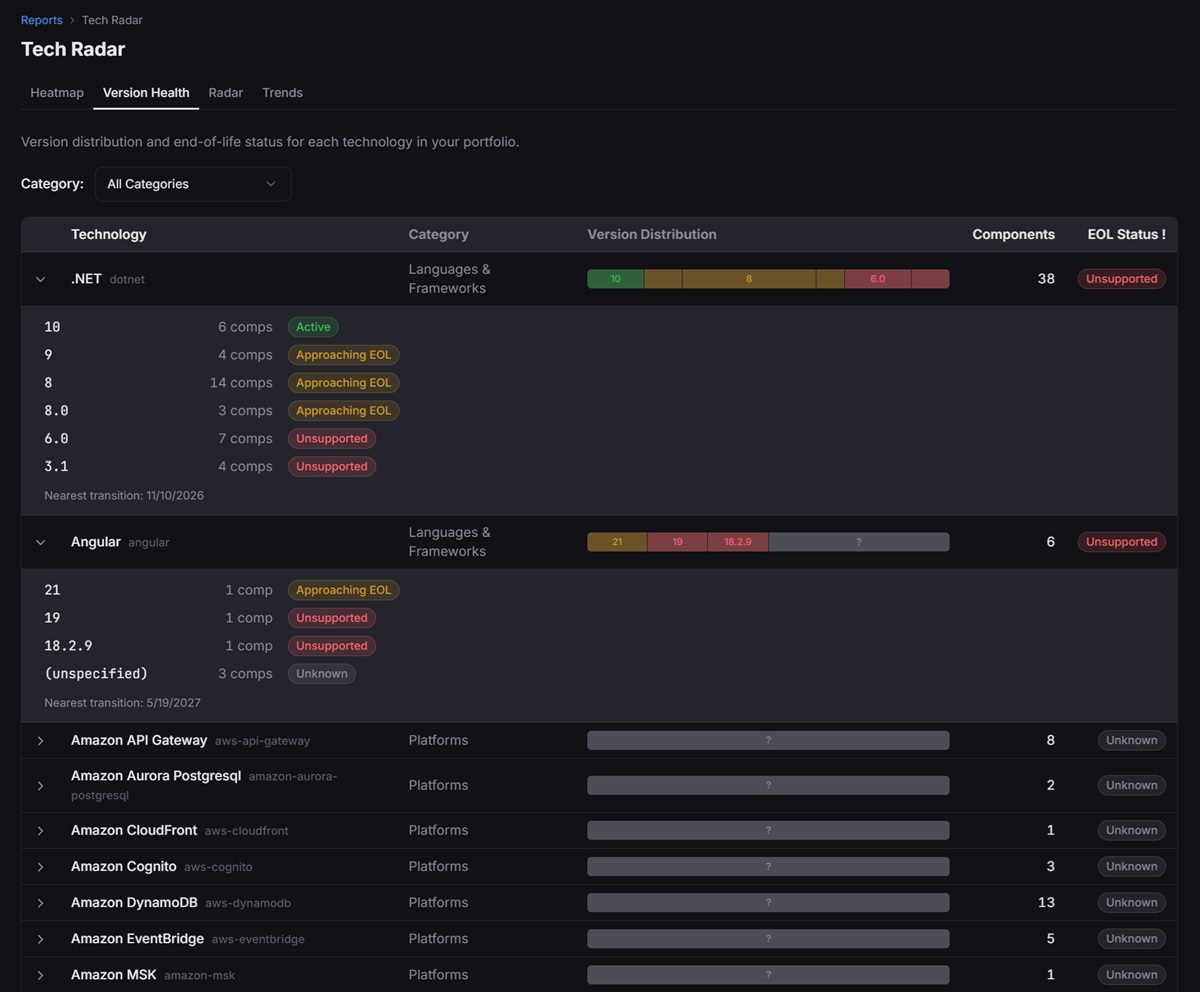The width and height of the screenshot is (1200, 992).
Task: Click 'Nearest transition: 5/19/2027' text
Action: 122,703
